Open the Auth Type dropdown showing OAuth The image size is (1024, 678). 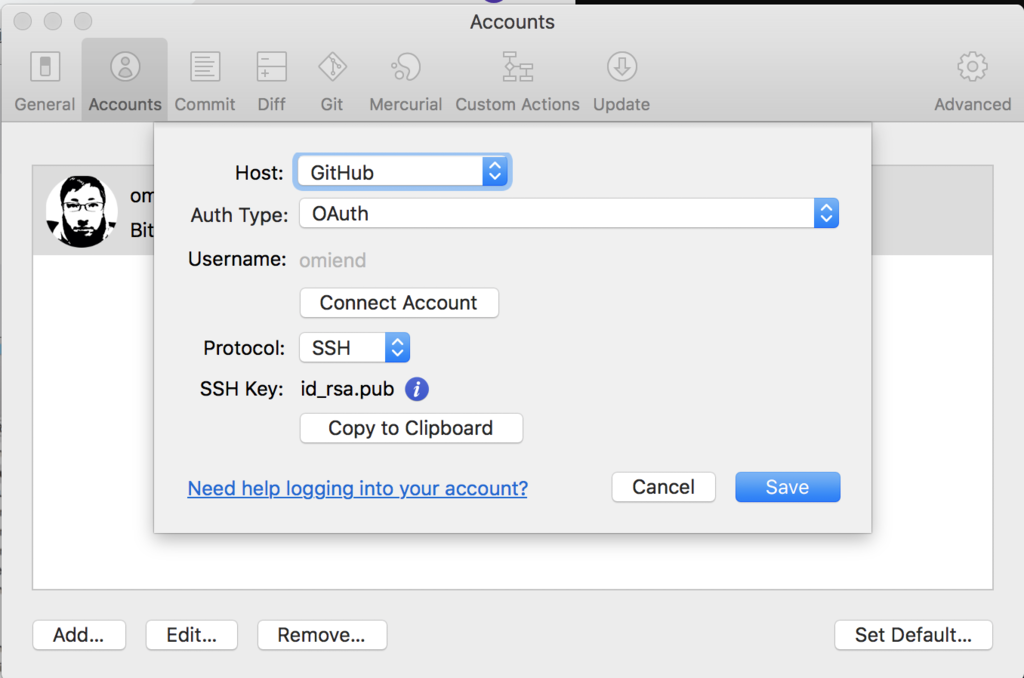(569, 214)
